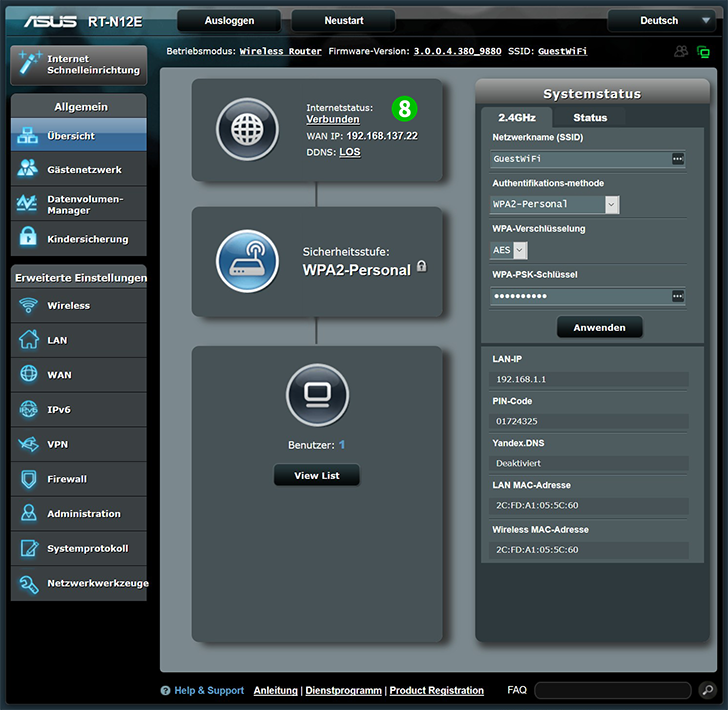
Task: Open the Übersicht network map icon
Action: tap(27, 136)
